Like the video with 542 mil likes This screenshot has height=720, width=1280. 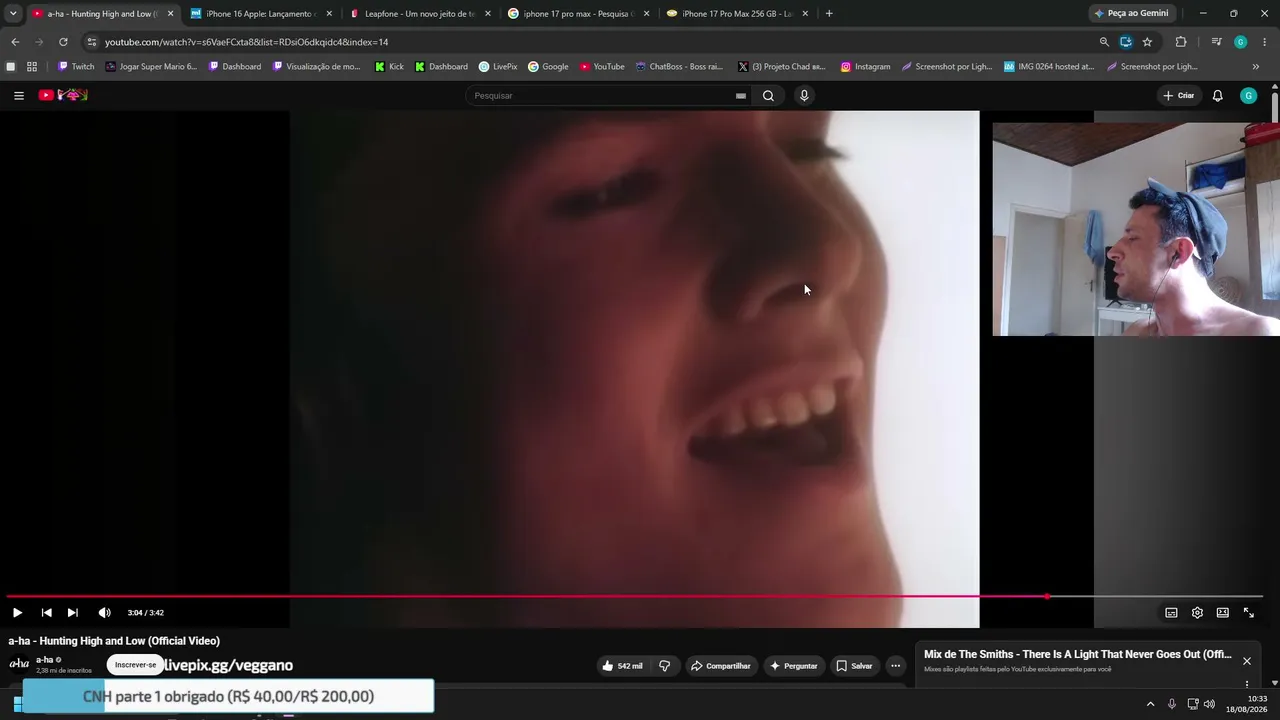click(623, 666)
